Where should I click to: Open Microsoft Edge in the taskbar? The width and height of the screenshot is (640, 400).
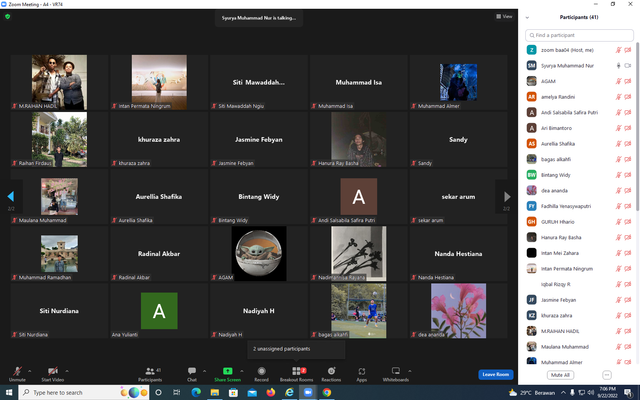(196, 392)
